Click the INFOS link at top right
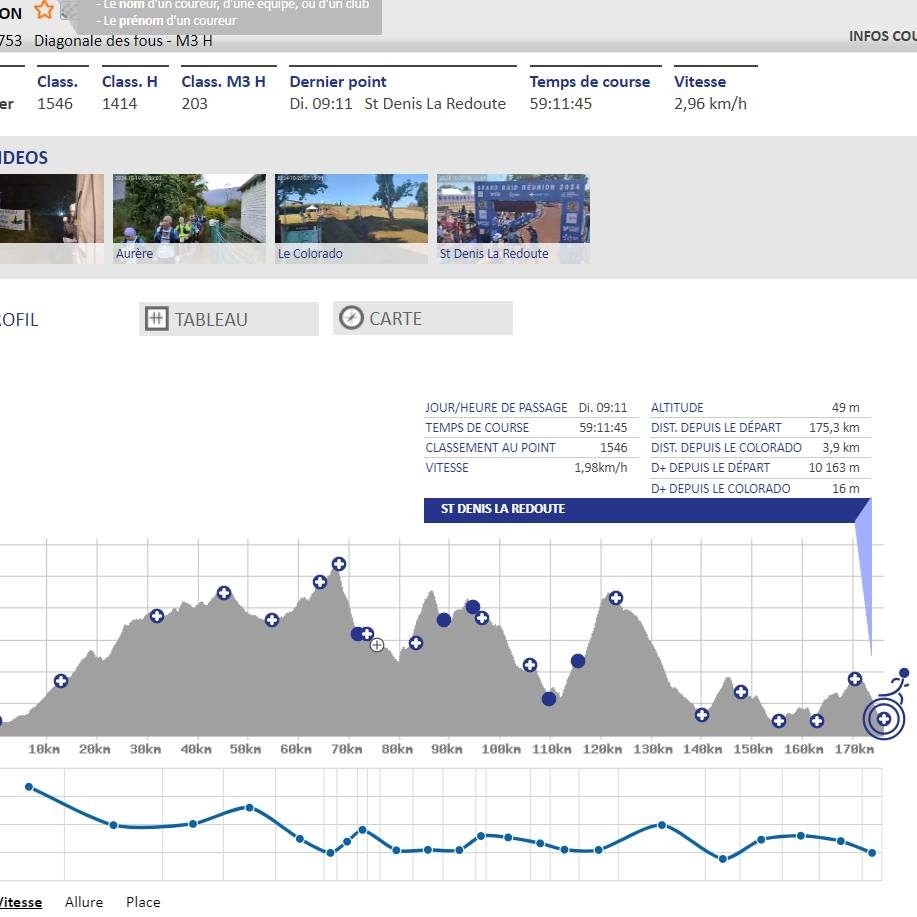917x917 pixels. point(882,36)
